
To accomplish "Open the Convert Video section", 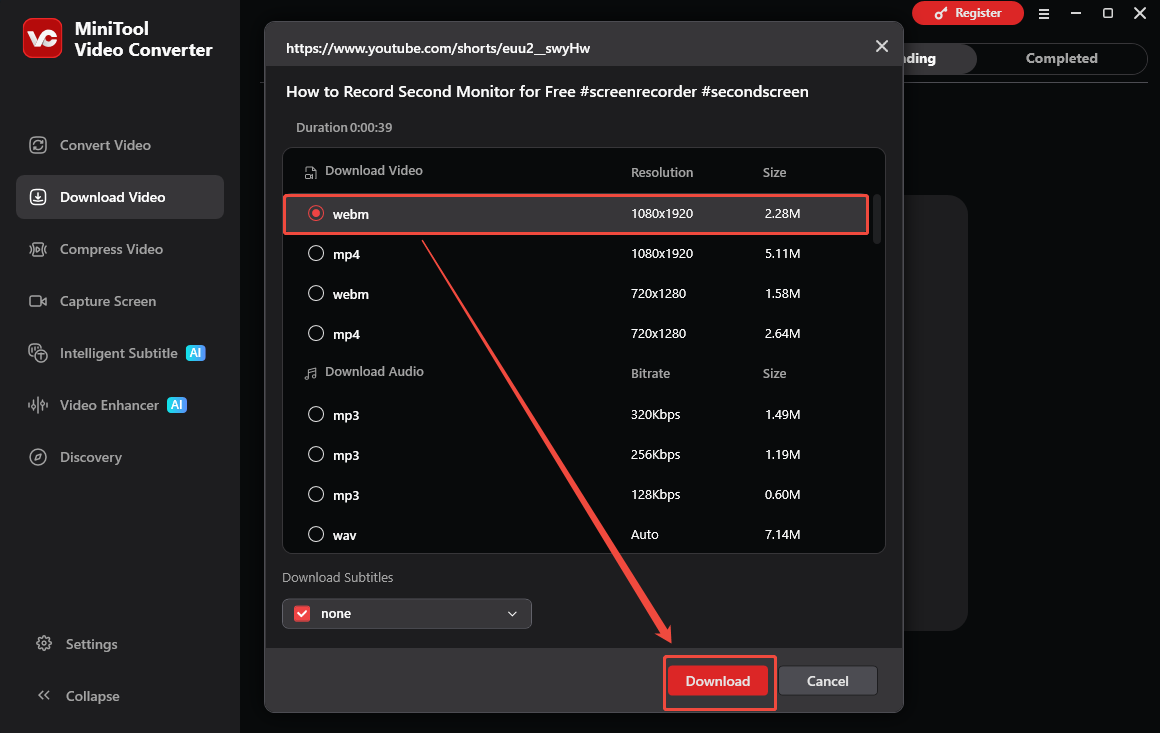I will (120, 145).
